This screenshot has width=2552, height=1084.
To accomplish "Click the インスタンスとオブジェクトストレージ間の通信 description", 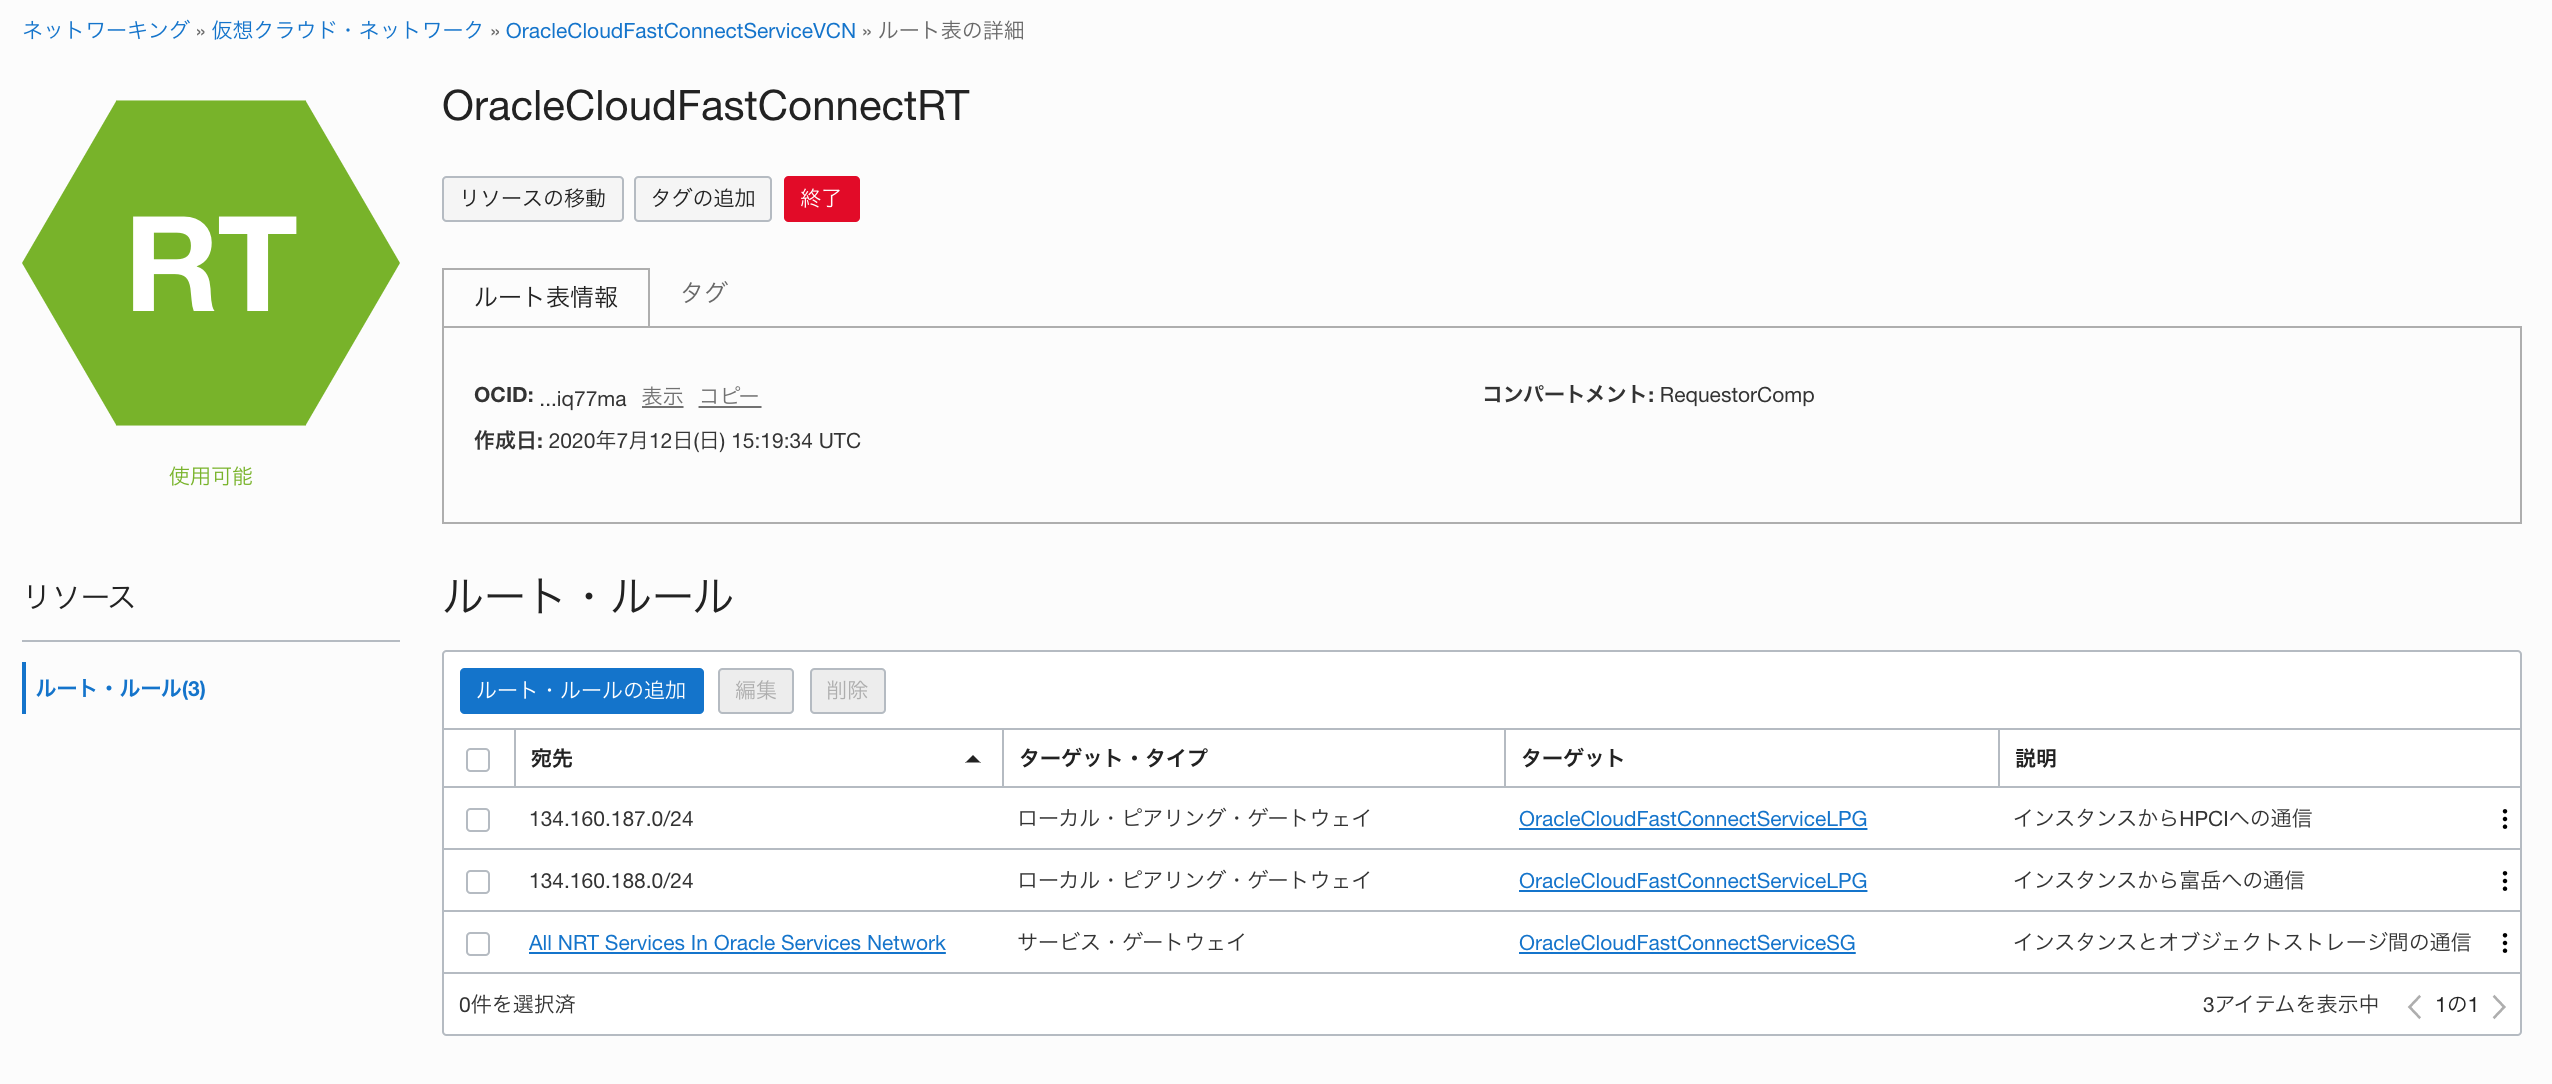I will point(2241,942).
